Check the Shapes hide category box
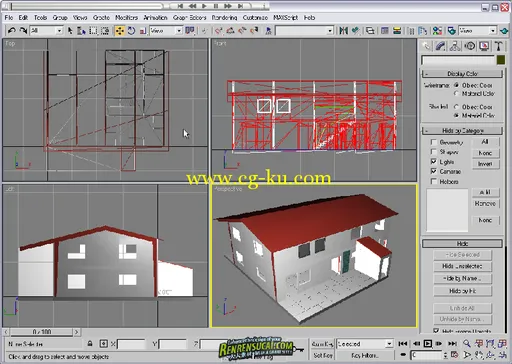This screenshot has width=512, height=364. (x=434, y=152)
